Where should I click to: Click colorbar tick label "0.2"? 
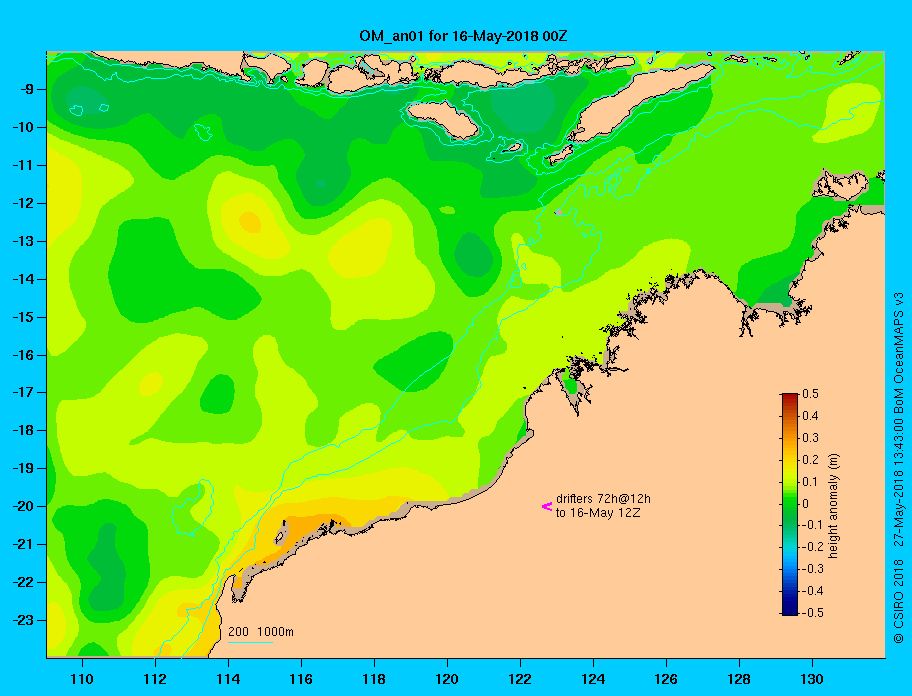(810, 459)
